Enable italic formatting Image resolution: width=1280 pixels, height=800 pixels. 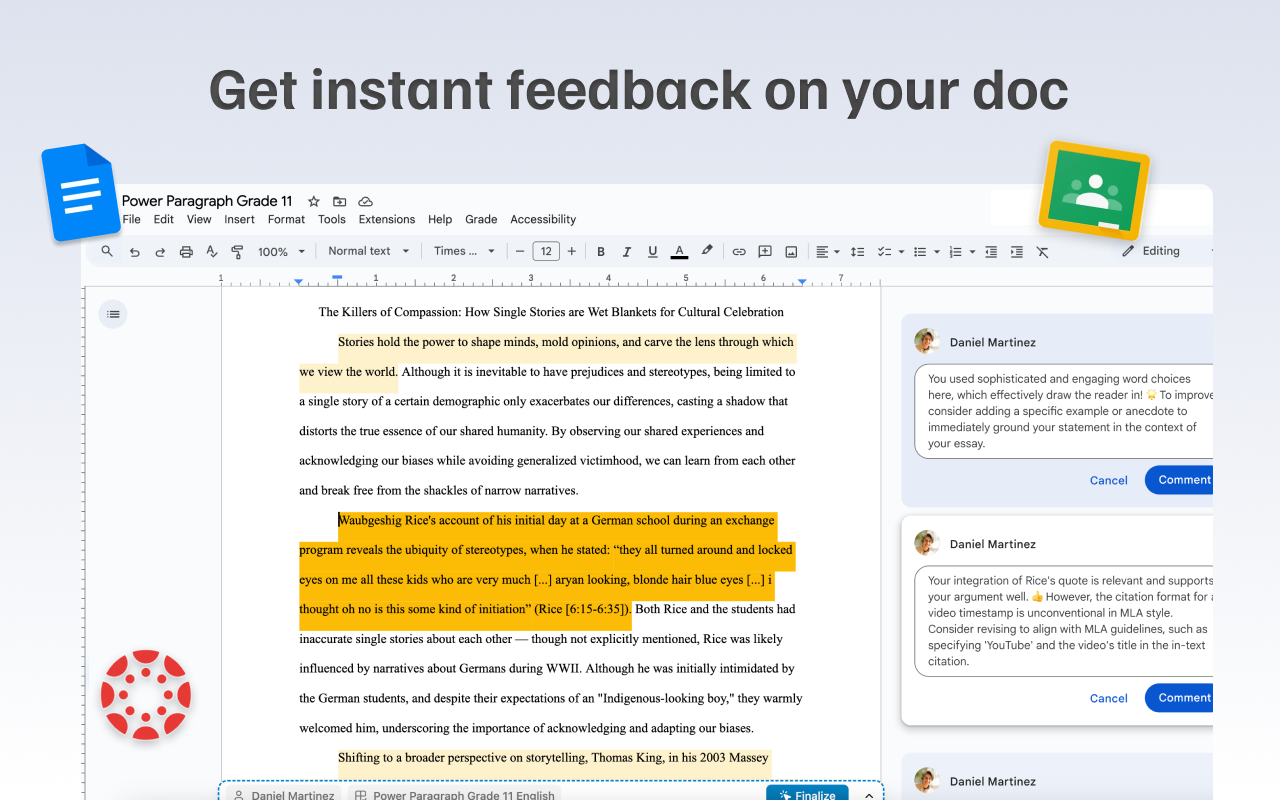pos(627,251)
